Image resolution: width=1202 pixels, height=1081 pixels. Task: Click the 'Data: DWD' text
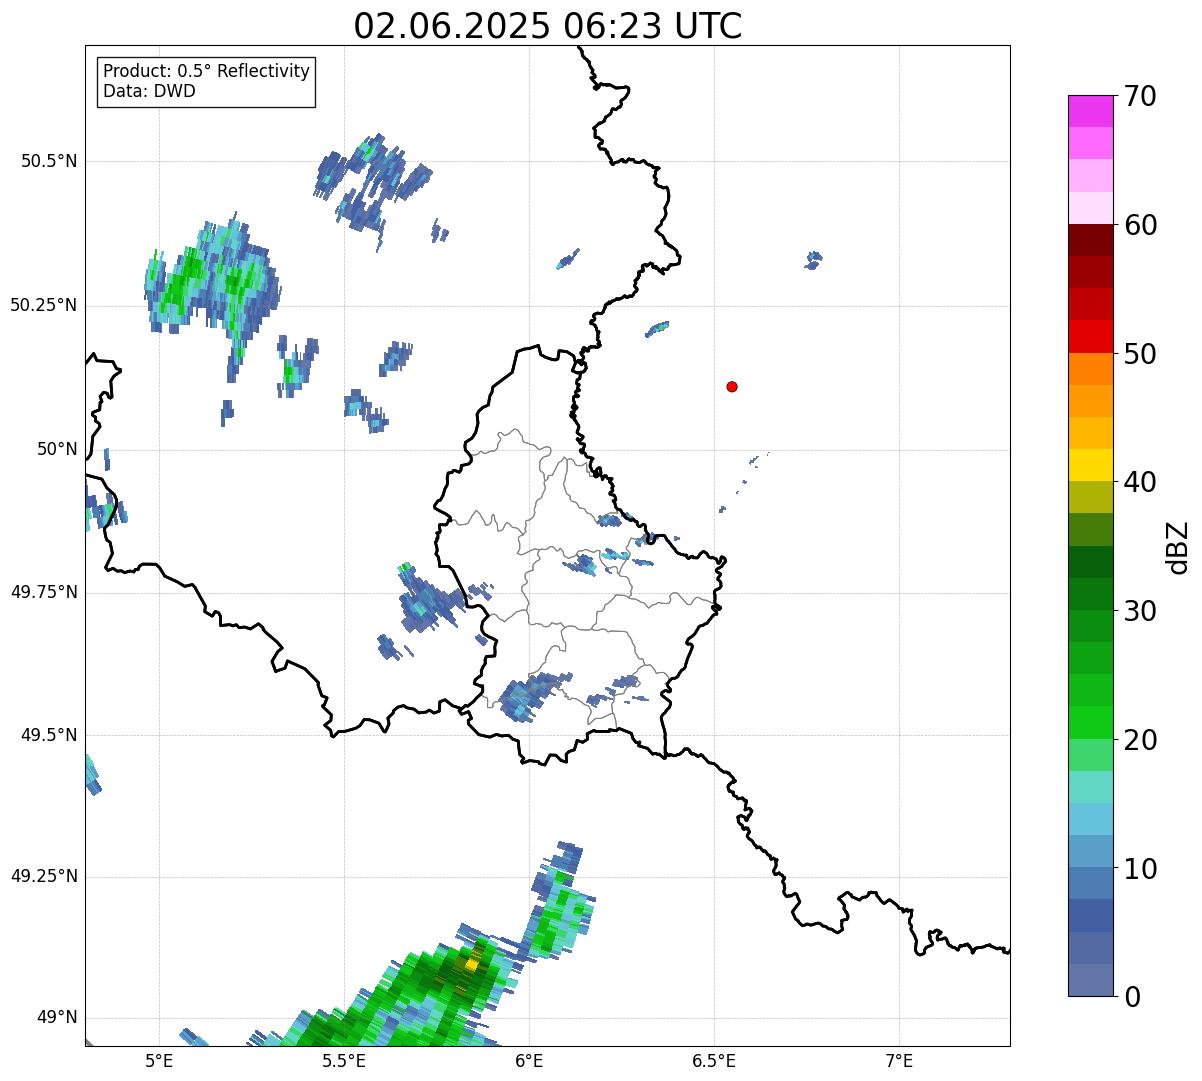click(149, 91)
